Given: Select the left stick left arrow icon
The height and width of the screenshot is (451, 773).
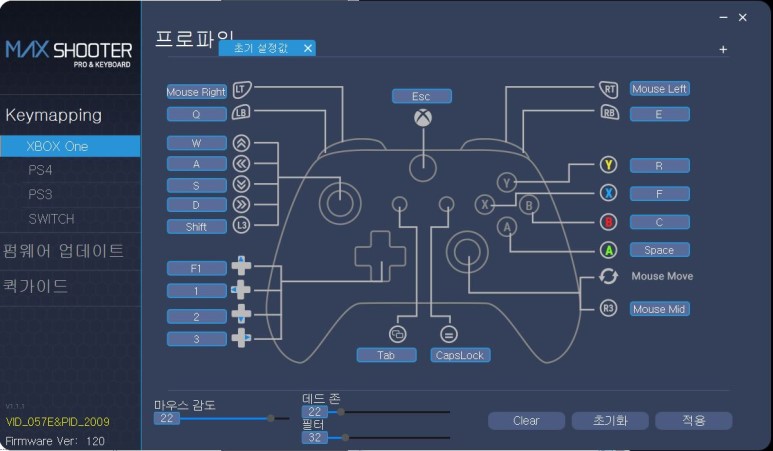Looking at the screenshot, I should [242, 164].
